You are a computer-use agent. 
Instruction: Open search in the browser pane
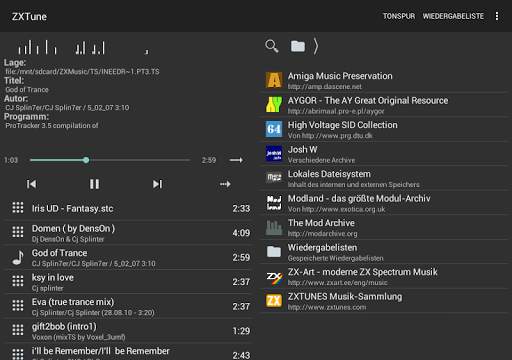(x=272, y=46)
